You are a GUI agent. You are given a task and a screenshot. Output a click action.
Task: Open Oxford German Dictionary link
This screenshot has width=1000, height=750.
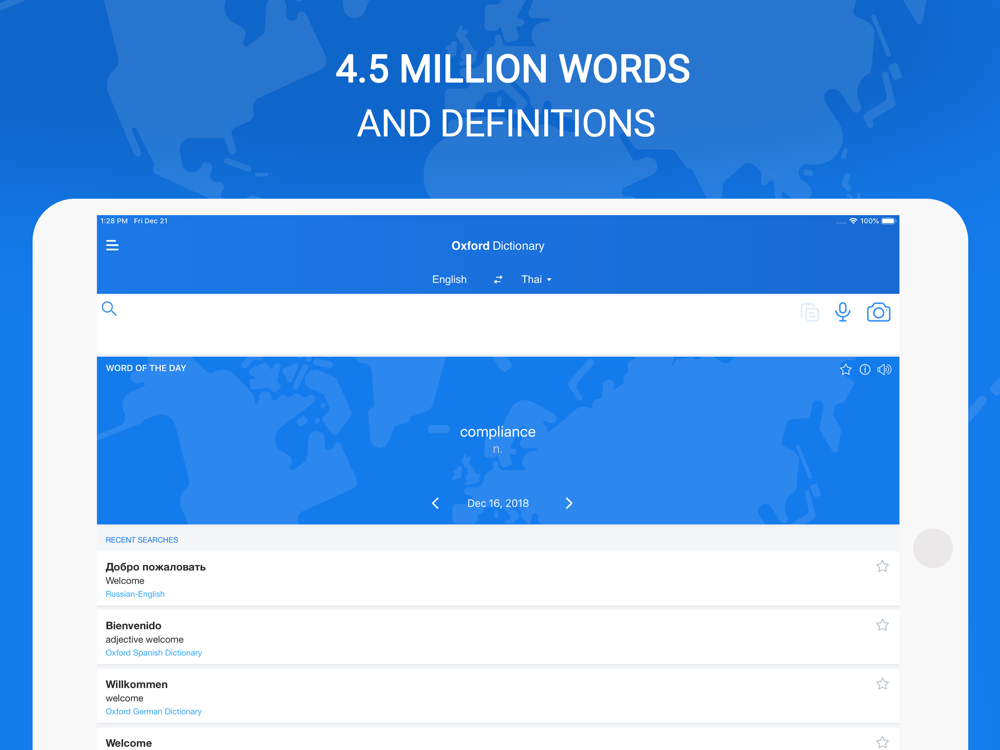[x=153, y=711]
